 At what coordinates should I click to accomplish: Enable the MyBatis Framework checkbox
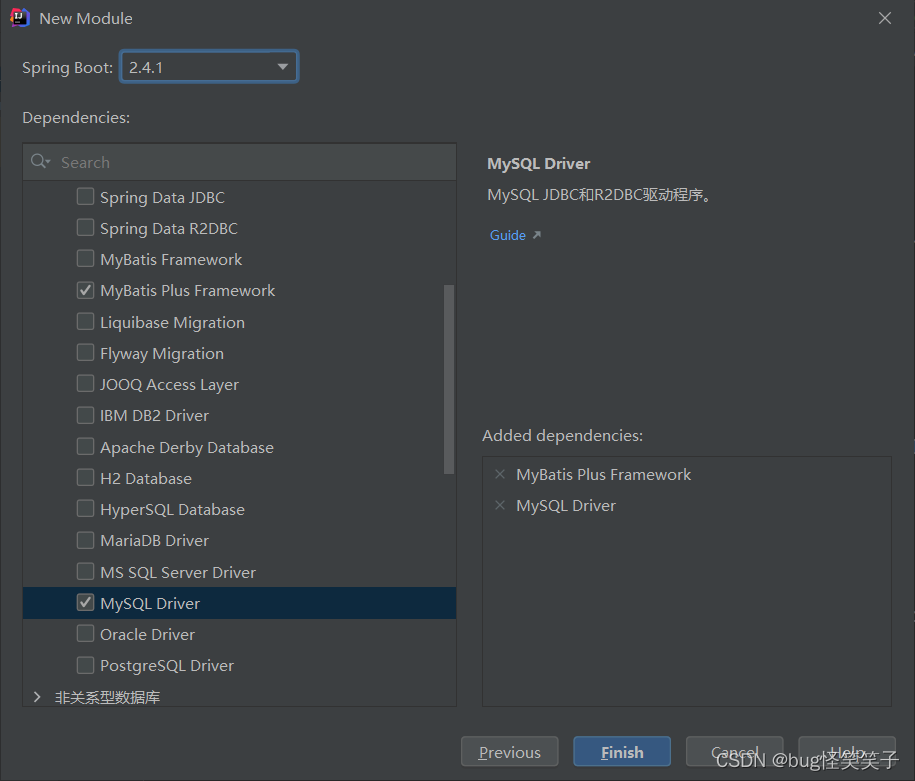tap(85, 259)
